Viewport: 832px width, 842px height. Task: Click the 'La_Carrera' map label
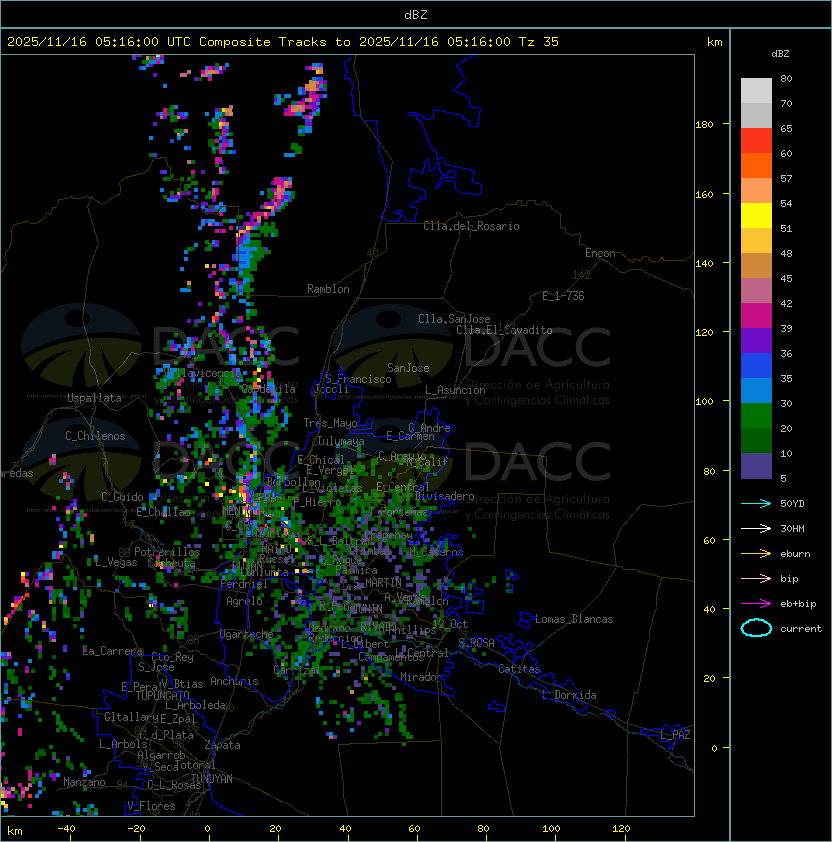point(112,651)
